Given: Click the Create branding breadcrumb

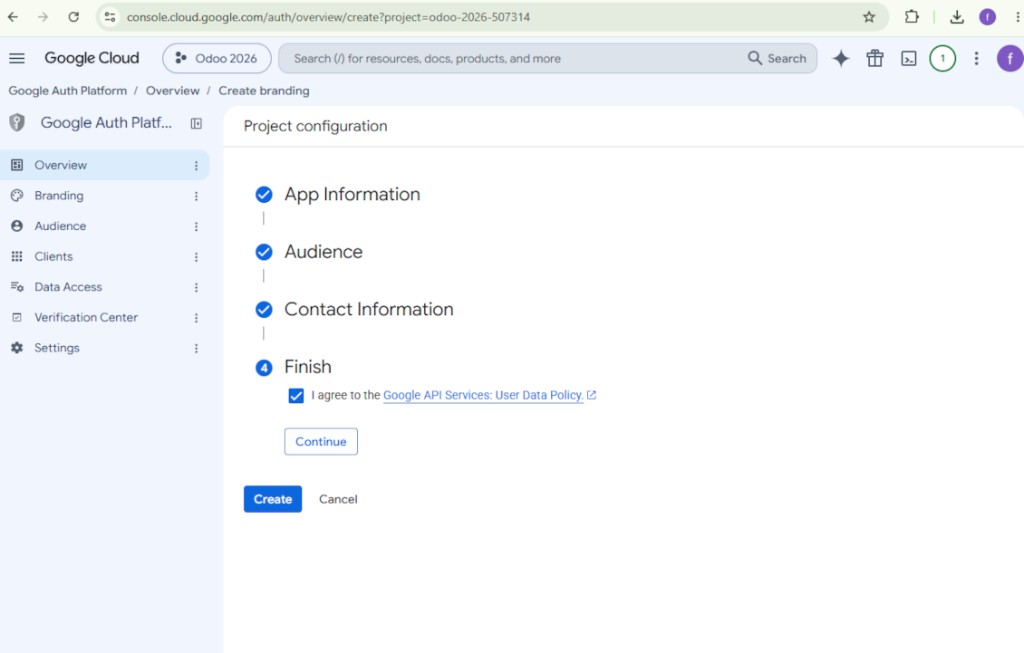Looking at the screenshot, I should (264, 91).
